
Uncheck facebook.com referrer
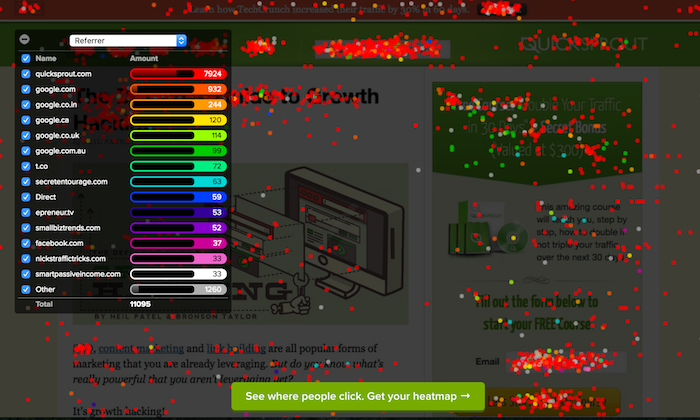(x=26, y=243)
